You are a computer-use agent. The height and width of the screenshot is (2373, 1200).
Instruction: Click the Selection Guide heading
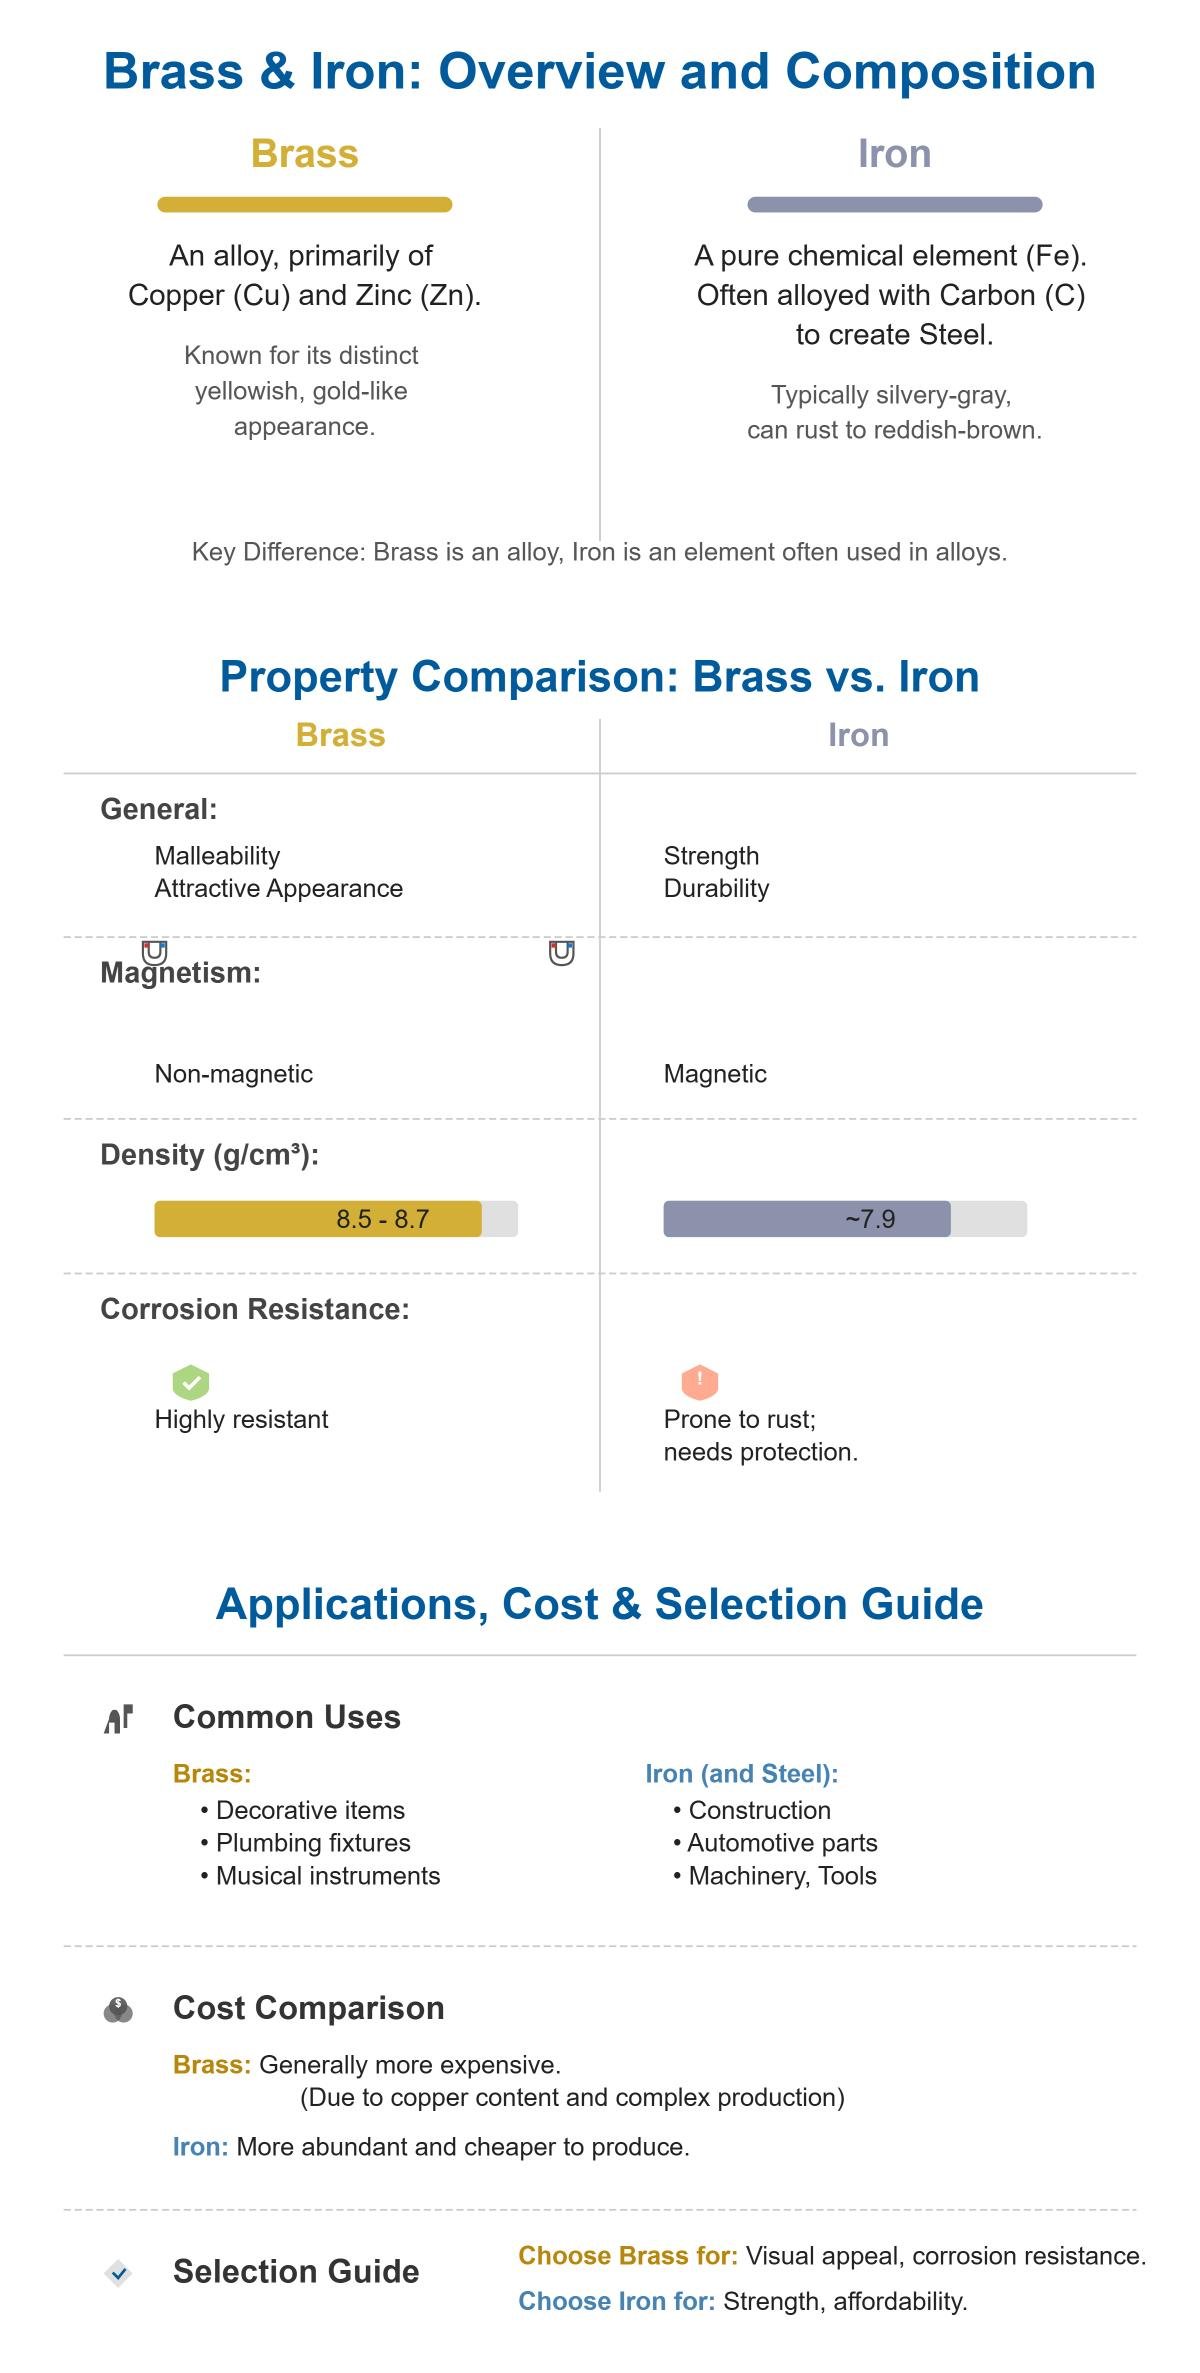[296, 2272]
